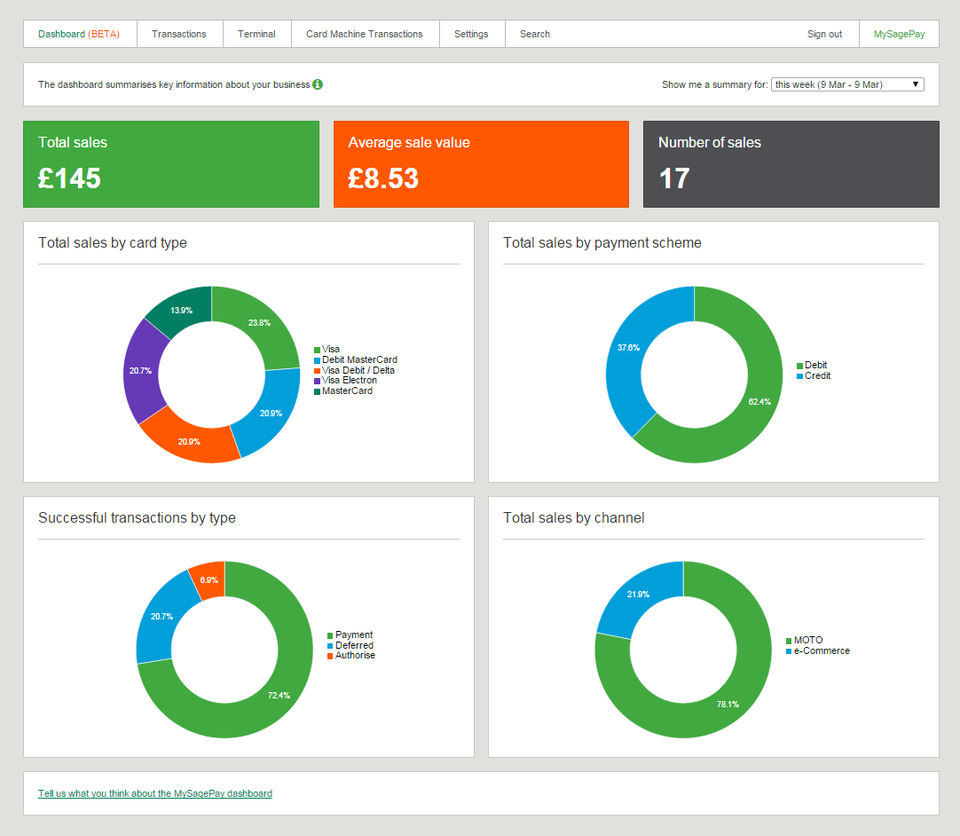Click the green info icon beside dashboard description
The height and width of the screenshot is (836, 960).
(317, 85)
